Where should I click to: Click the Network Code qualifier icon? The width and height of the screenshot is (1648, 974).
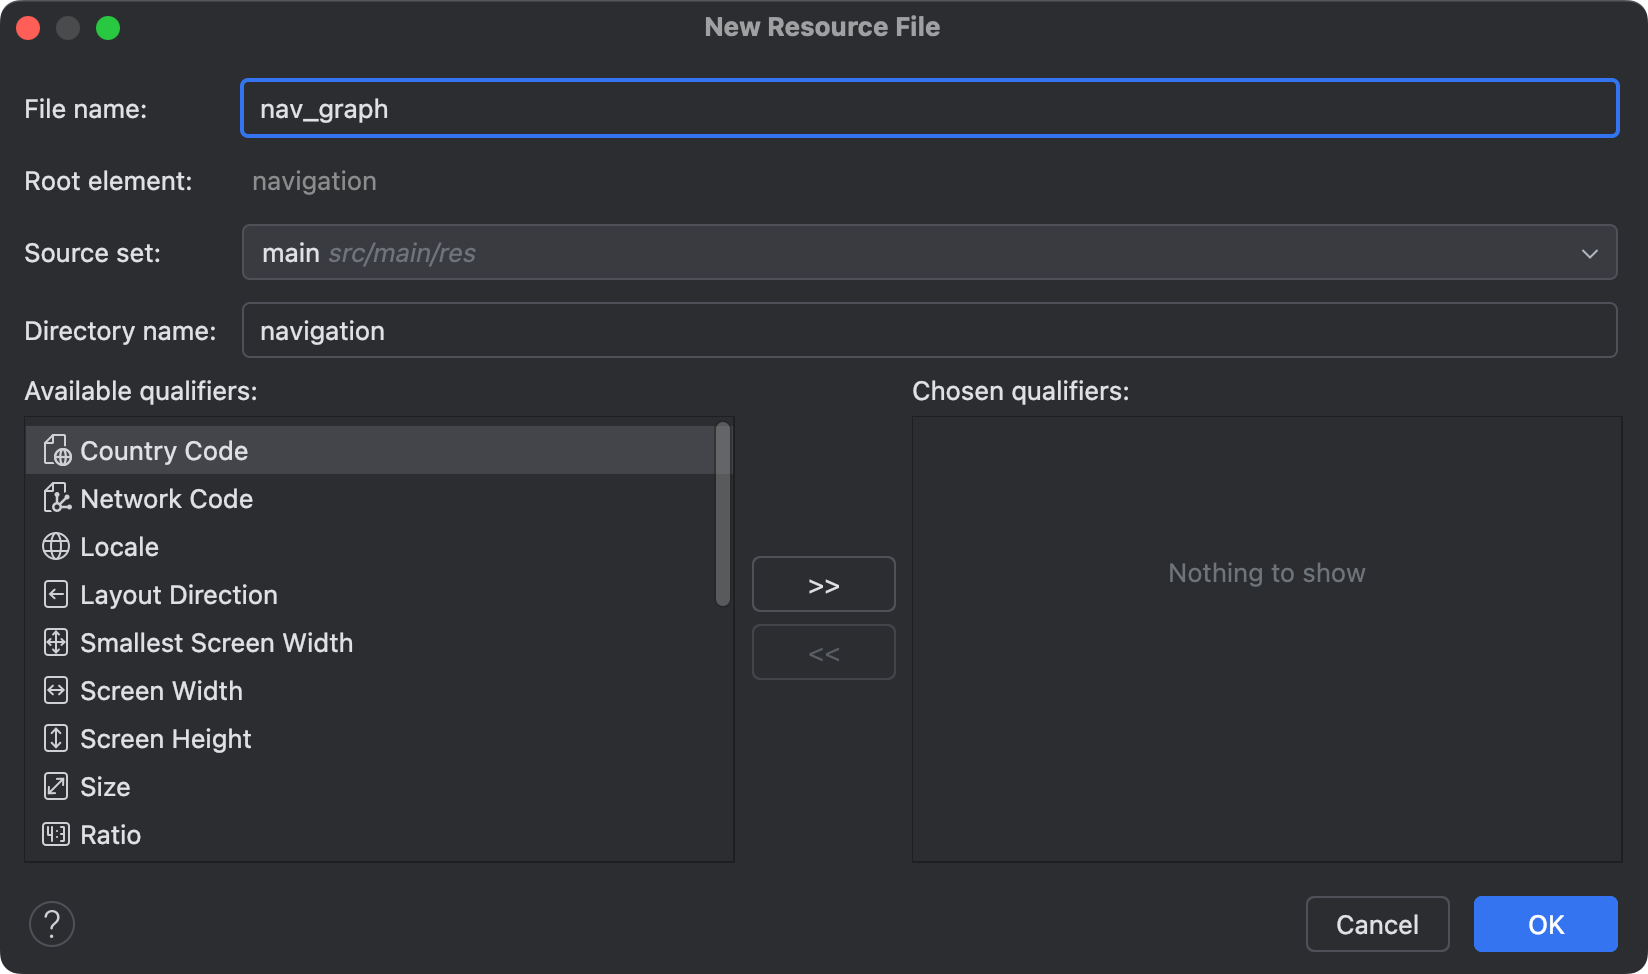click(x=57, y=499)
